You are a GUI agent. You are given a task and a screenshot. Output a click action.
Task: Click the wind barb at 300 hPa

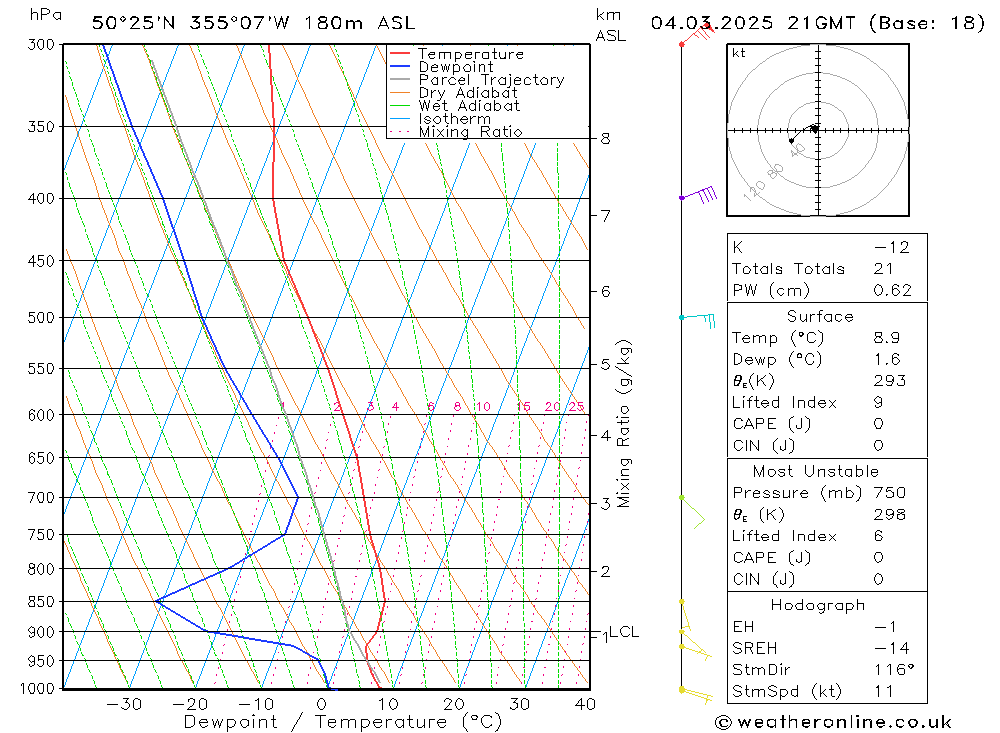[697, 34]
